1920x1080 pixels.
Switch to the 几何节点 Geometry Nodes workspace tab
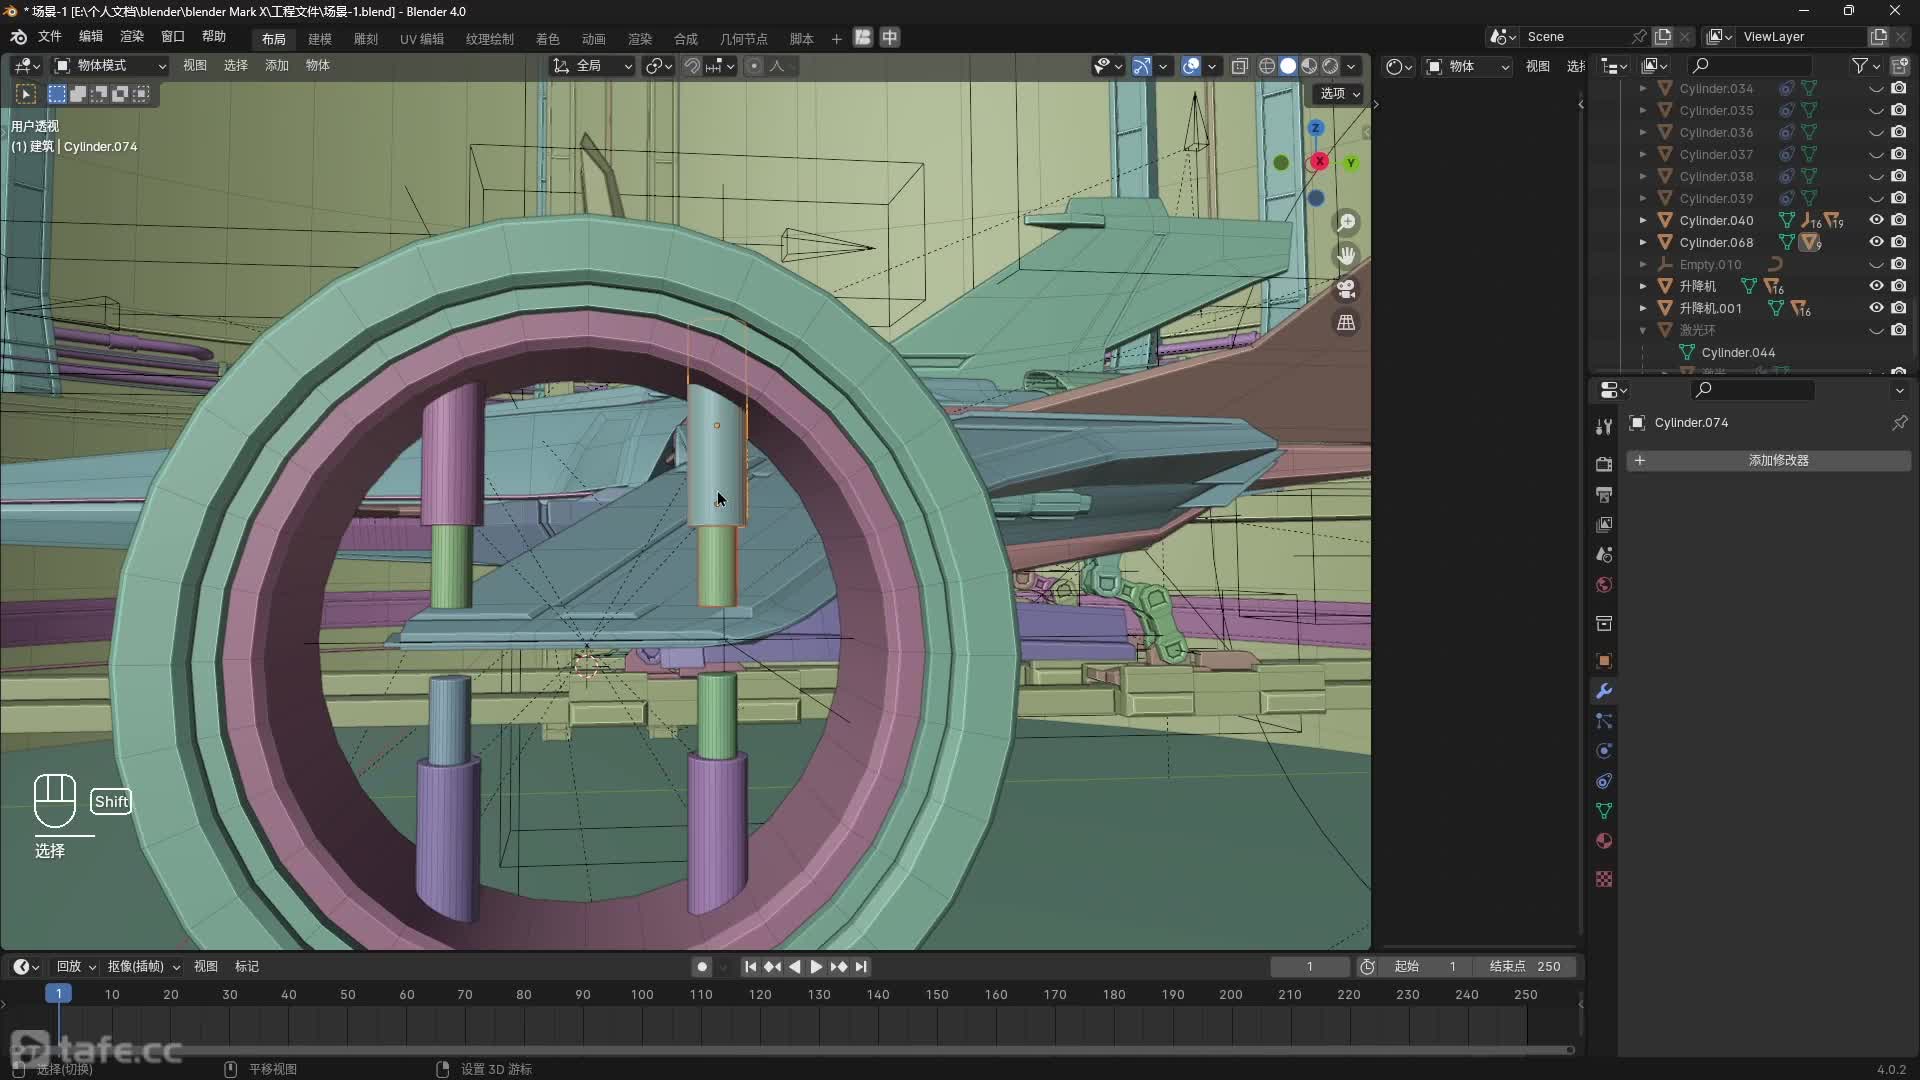[x=744, y=39]
